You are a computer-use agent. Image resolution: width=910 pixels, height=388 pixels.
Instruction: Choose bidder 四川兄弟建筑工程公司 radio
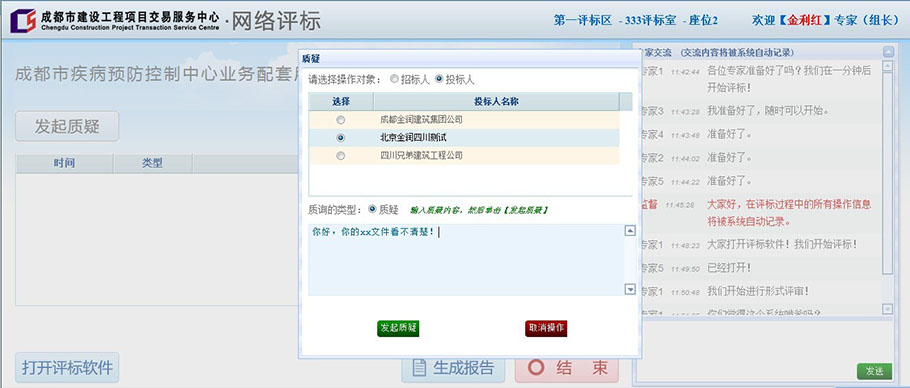[x=341, y=156]
